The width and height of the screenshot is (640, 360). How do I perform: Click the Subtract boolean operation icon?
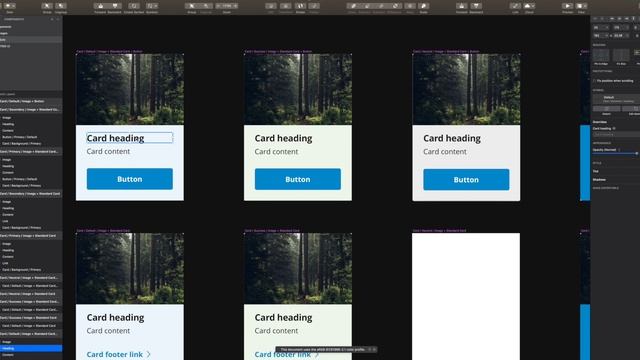pyautogui.click(x=367, y=6)
